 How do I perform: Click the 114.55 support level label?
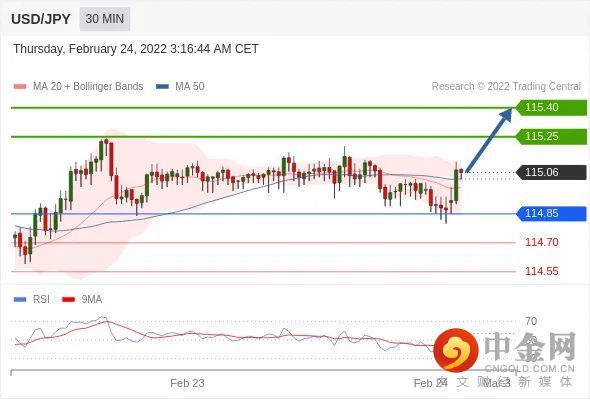(542, 271)
